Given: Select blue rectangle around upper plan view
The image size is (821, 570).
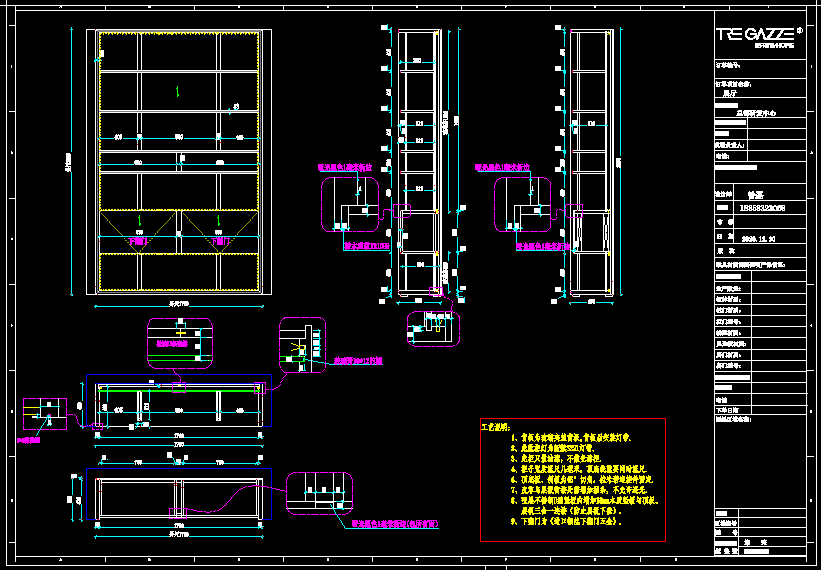Looking at the screenshot, I should (179, 400).
